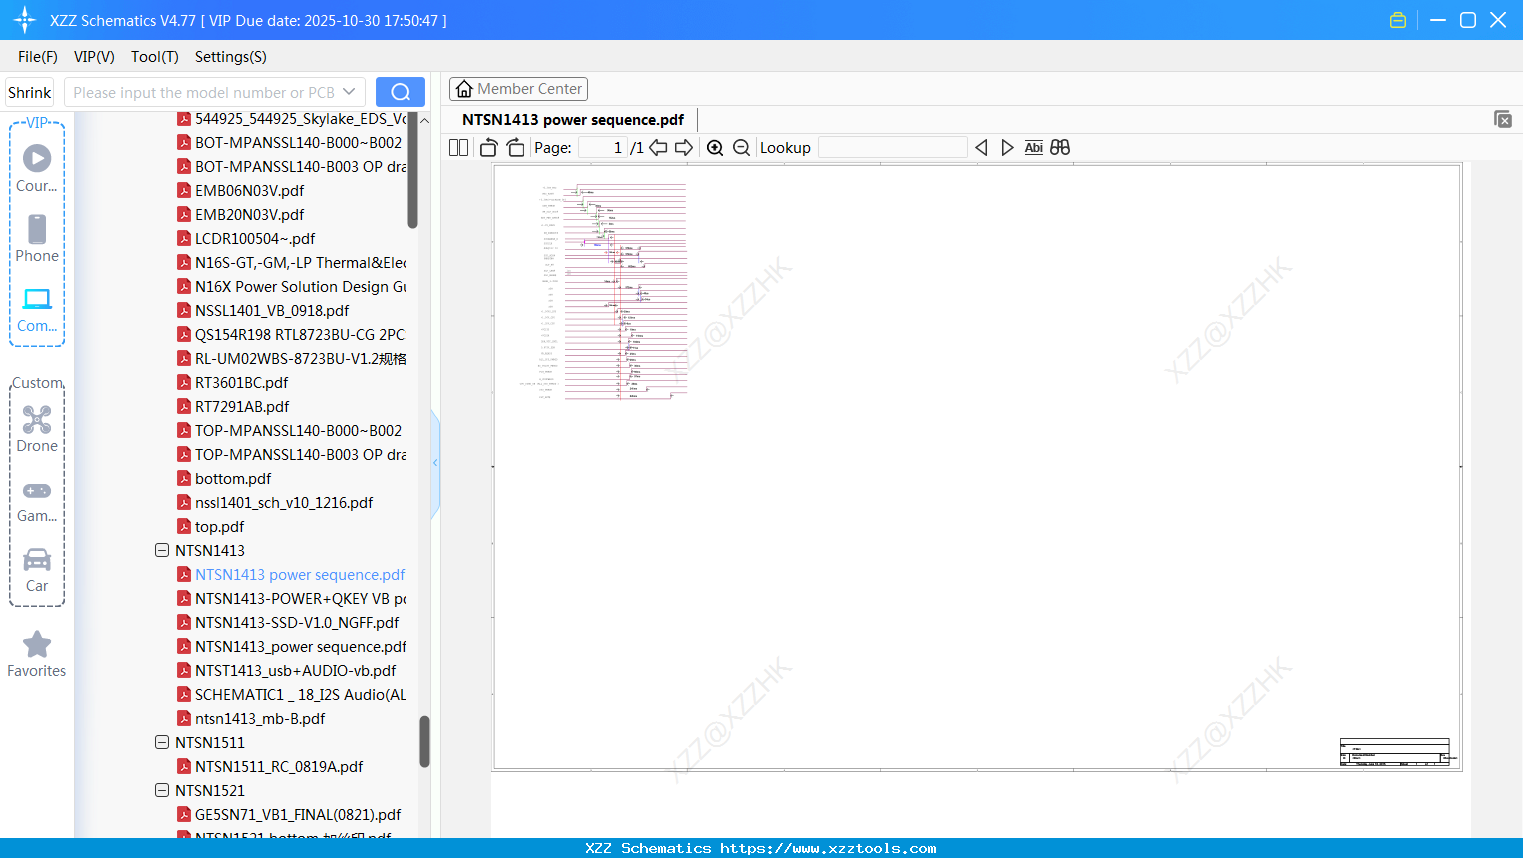Select the Car category

(x=37, y=569)
